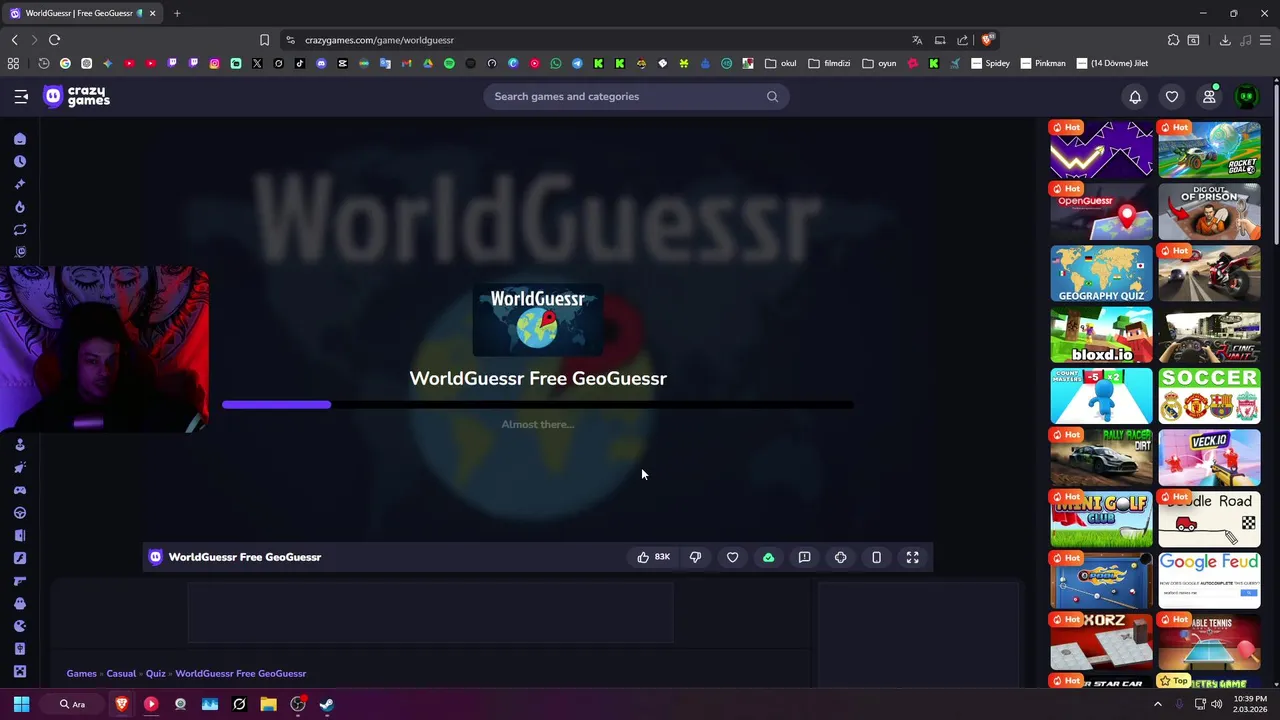Click the translate icon in address bar
1280x720 pixels.
[x=917, y=40]
